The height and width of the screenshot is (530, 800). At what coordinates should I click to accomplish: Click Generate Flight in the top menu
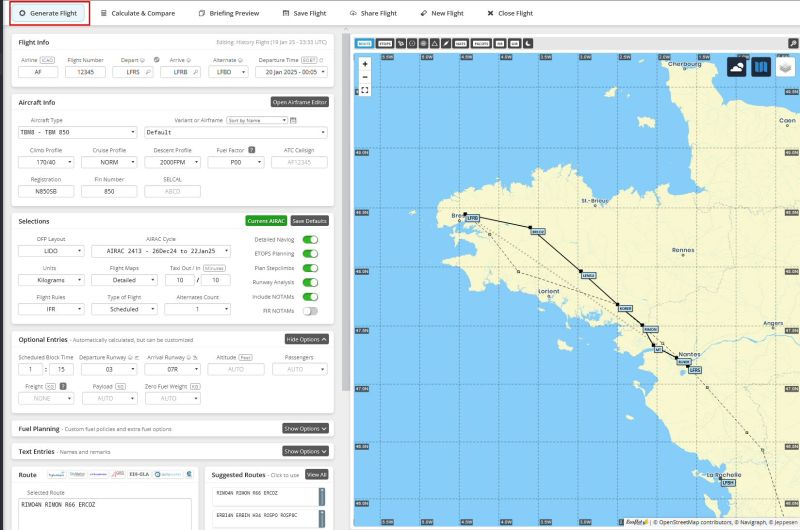click(x=49, y=13)
